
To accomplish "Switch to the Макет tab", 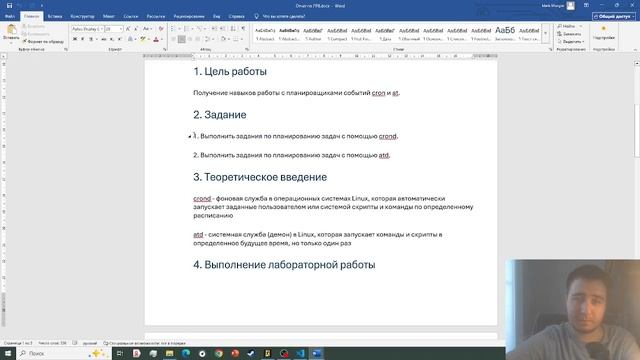I will (109, 16).
